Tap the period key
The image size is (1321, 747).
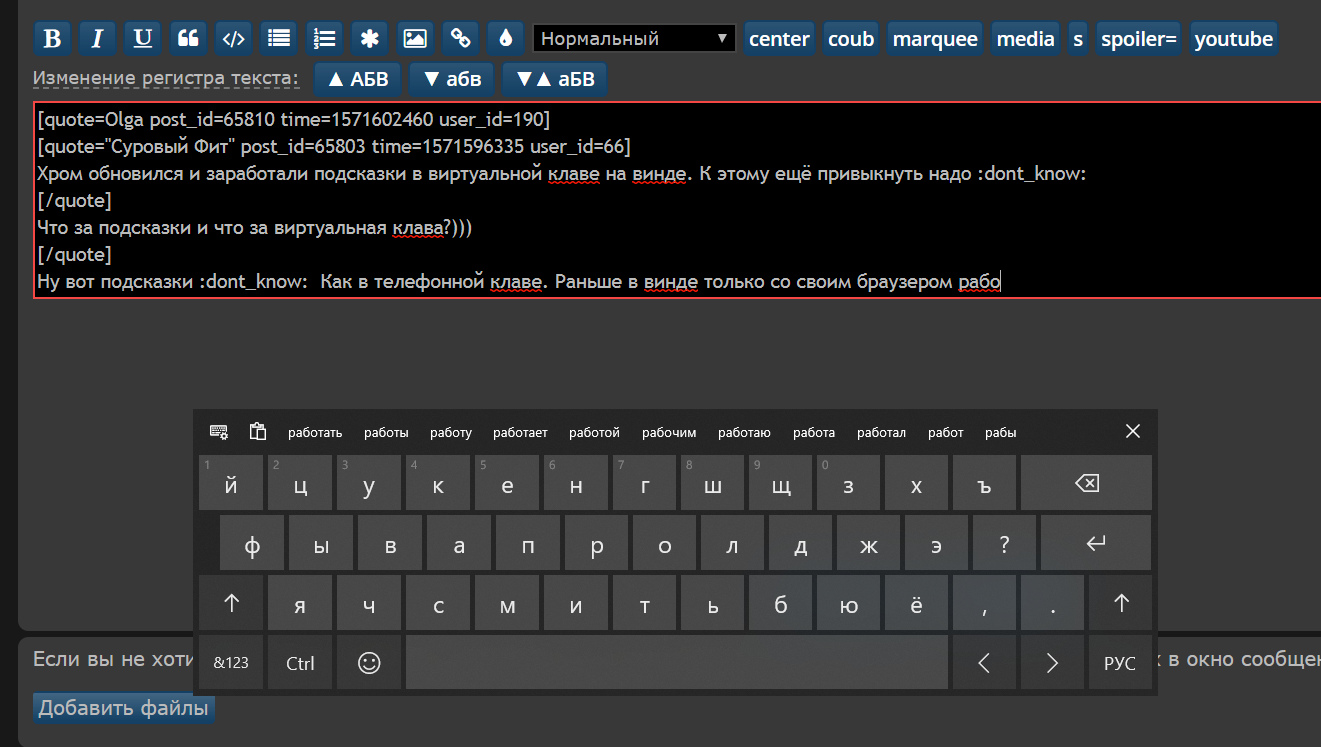click(x=1052, y=603)
